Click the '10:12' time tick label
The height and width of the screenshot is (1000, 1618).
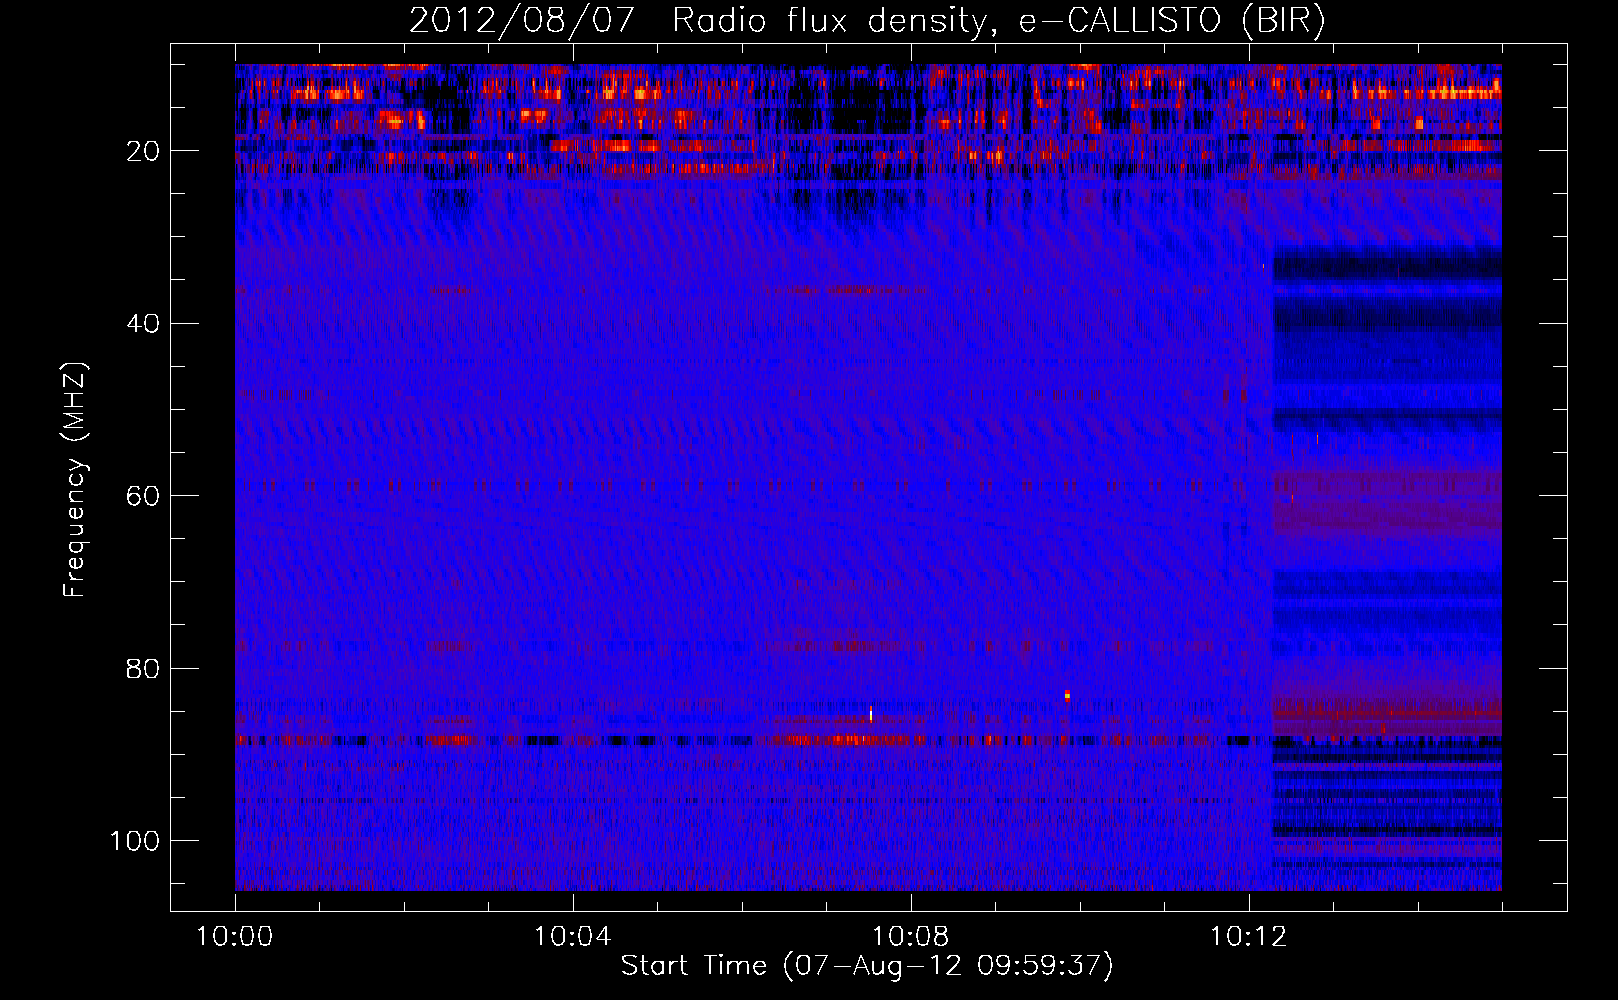1248,937
